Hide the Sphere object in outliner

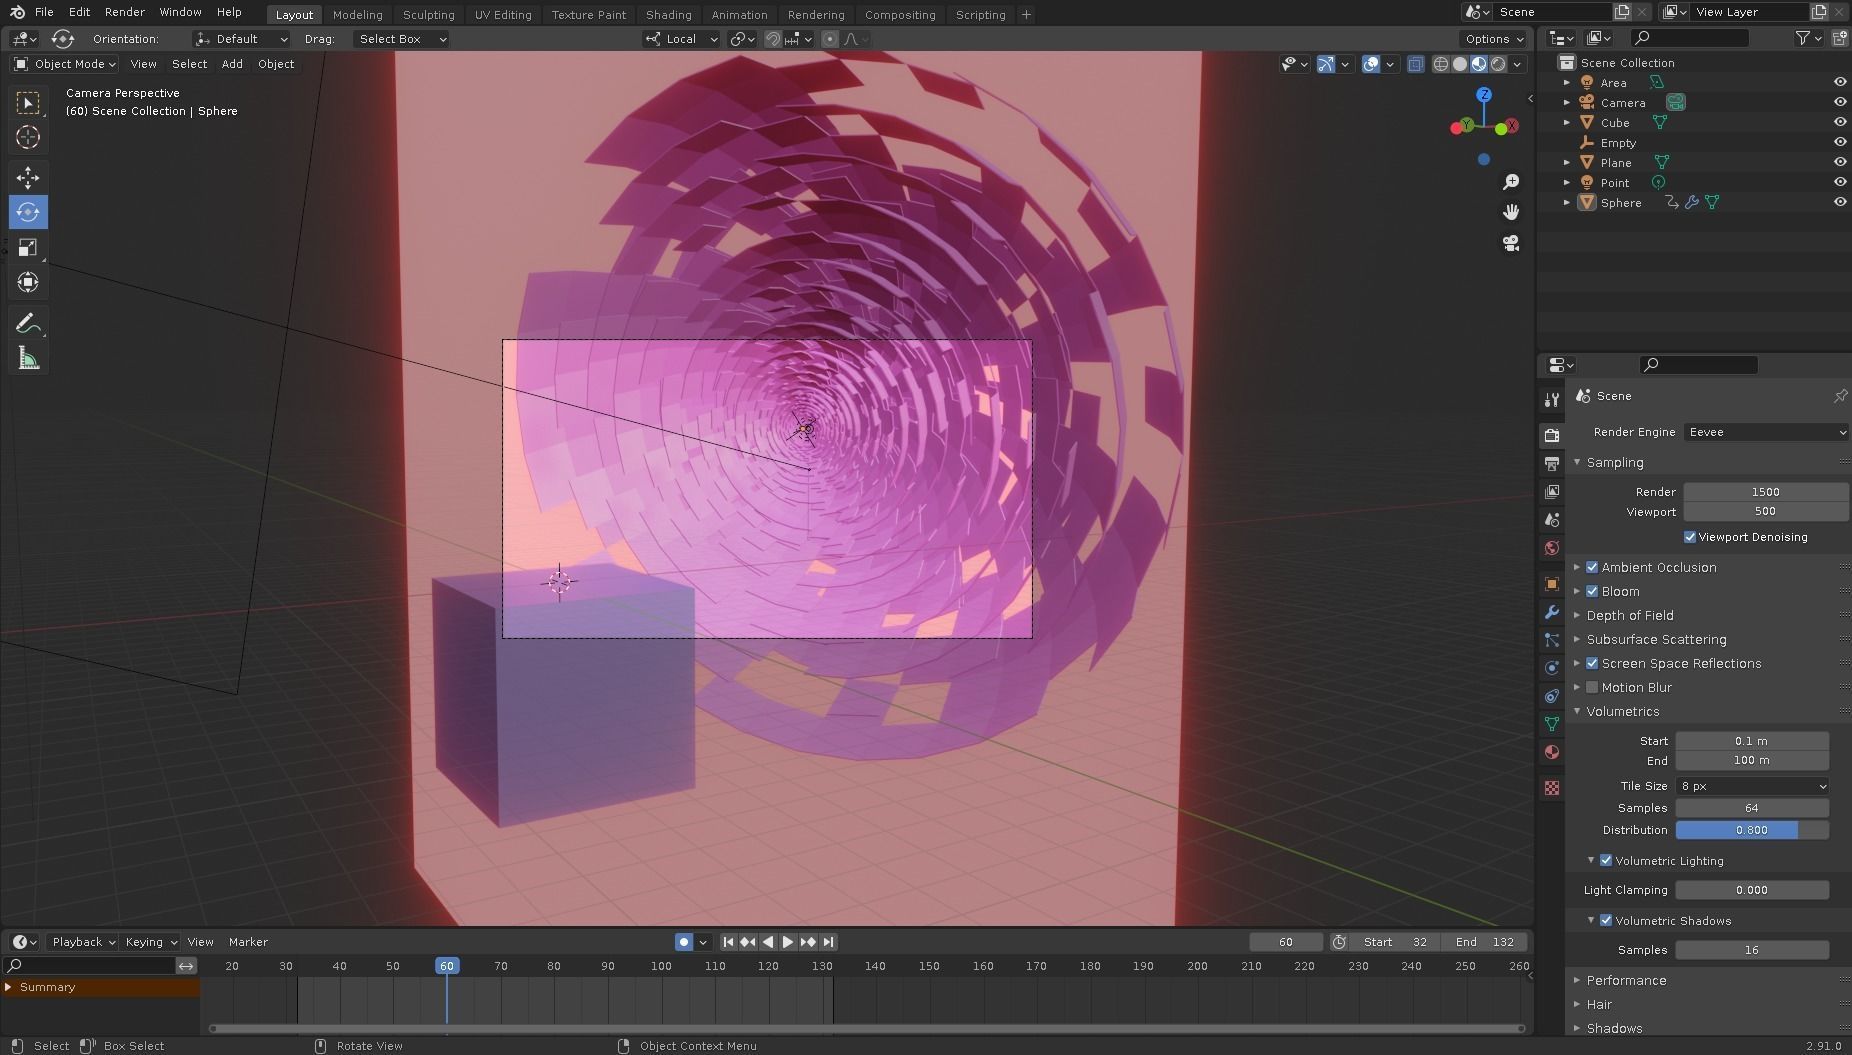click(1839, 202)
